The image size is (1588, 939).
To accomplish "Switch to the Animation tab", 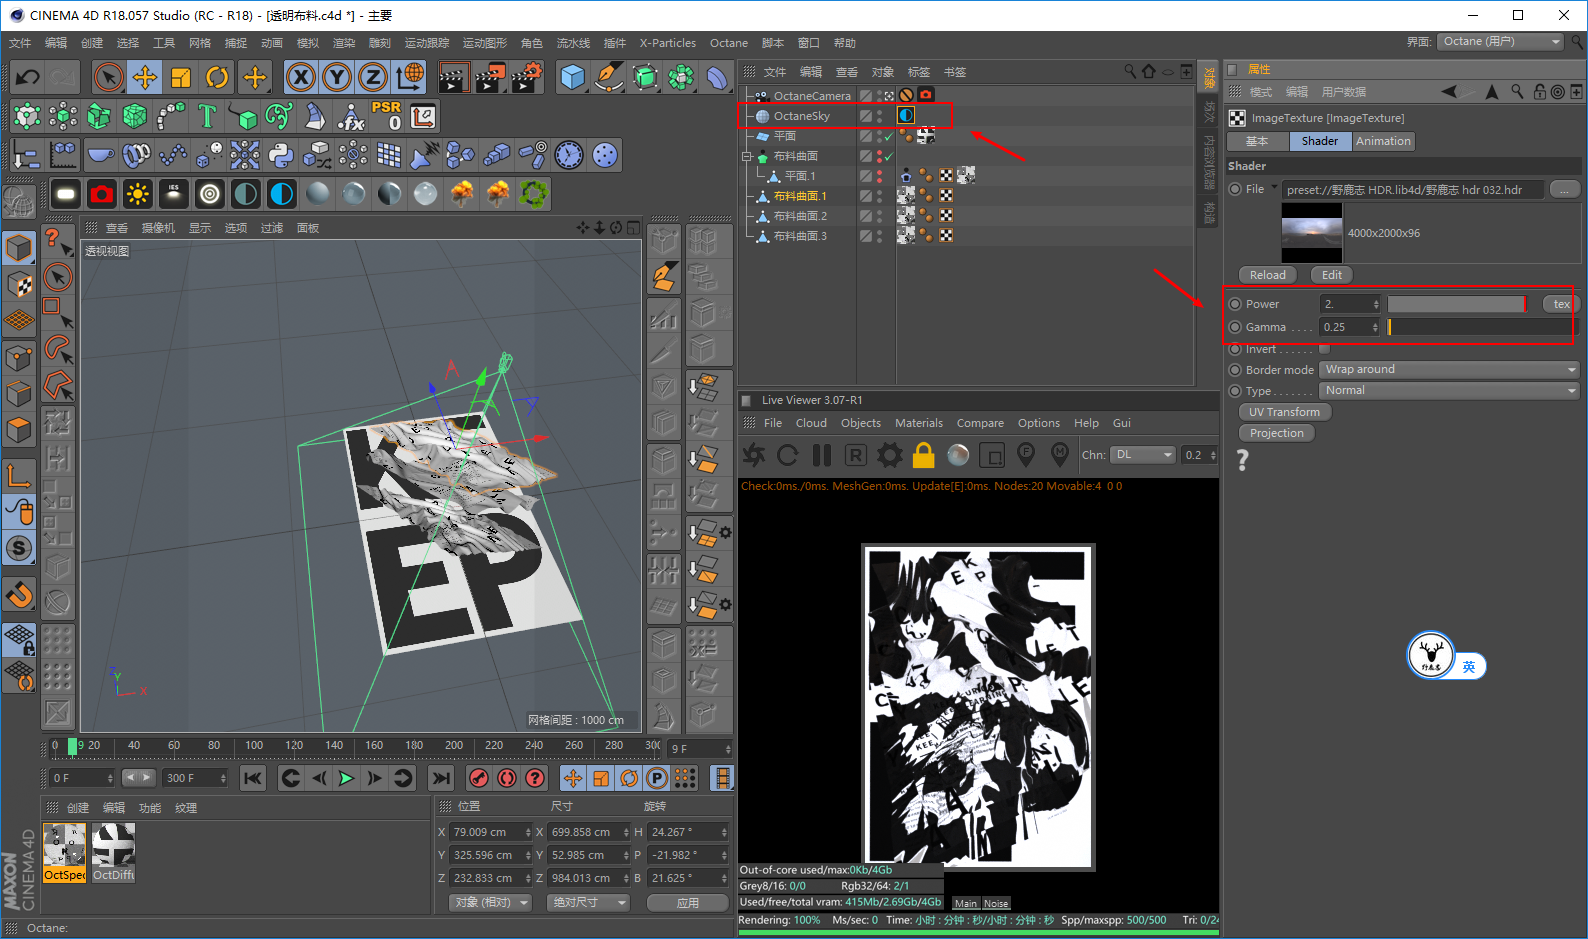I will (1383, 141).
